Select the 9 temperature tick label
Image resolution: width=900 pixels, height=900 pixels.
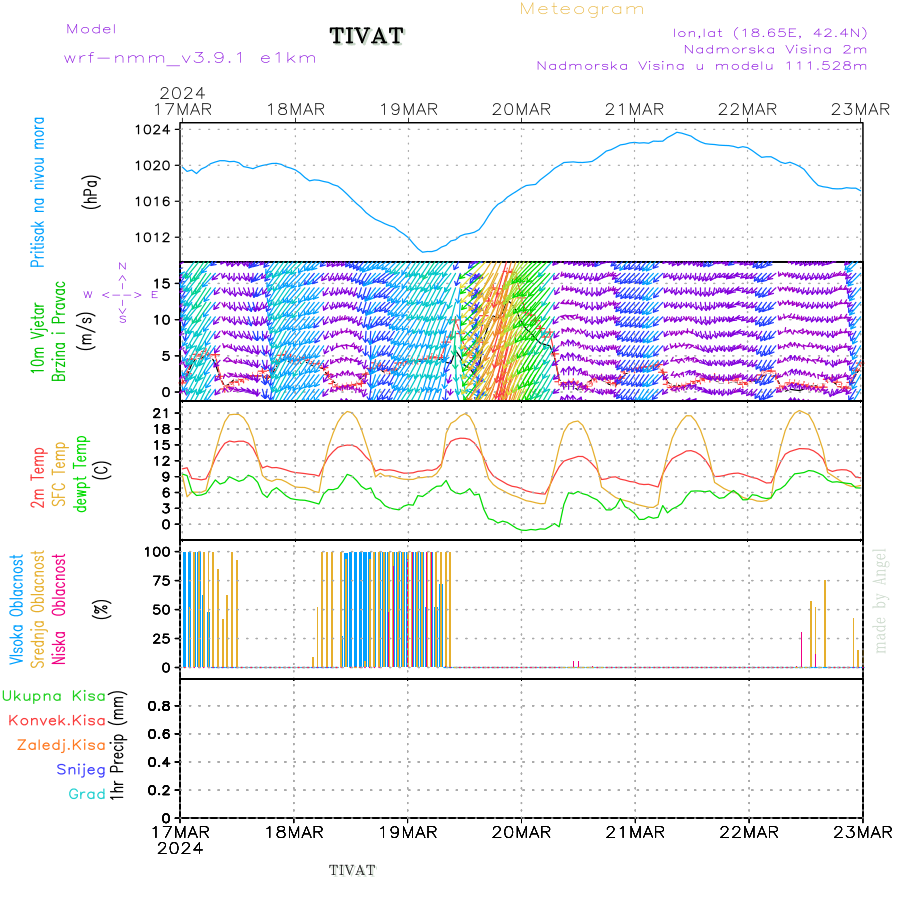166,477
